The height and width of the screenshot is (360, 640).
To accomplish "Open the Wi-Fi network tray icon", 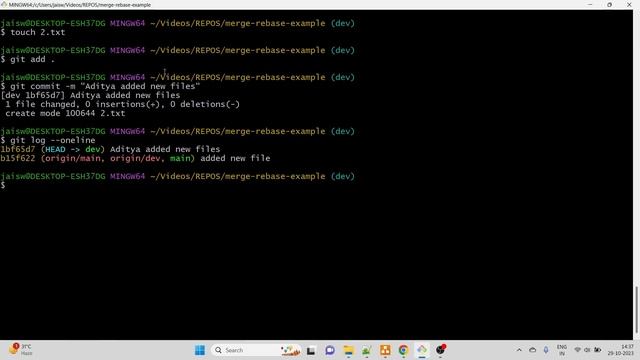I will [x=577, y=350].
